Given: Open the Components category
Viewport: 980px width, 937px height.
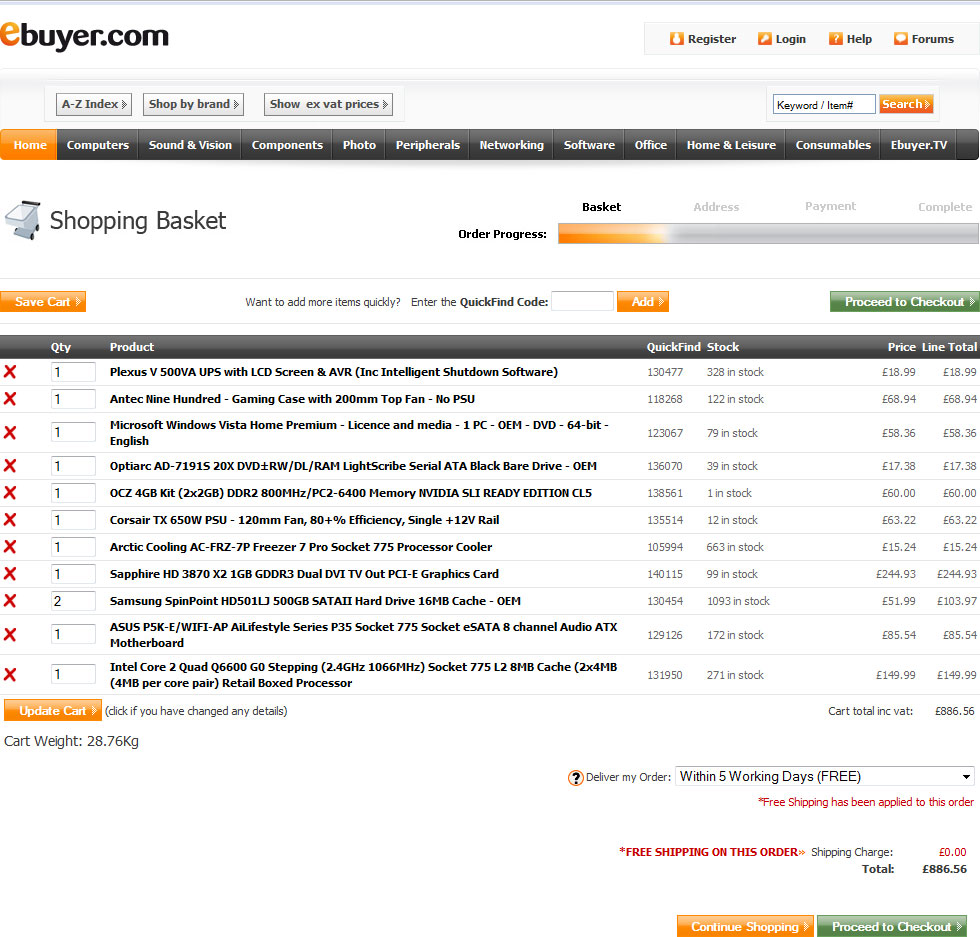Looking at the screenshot, I should (x=287, y=145).
